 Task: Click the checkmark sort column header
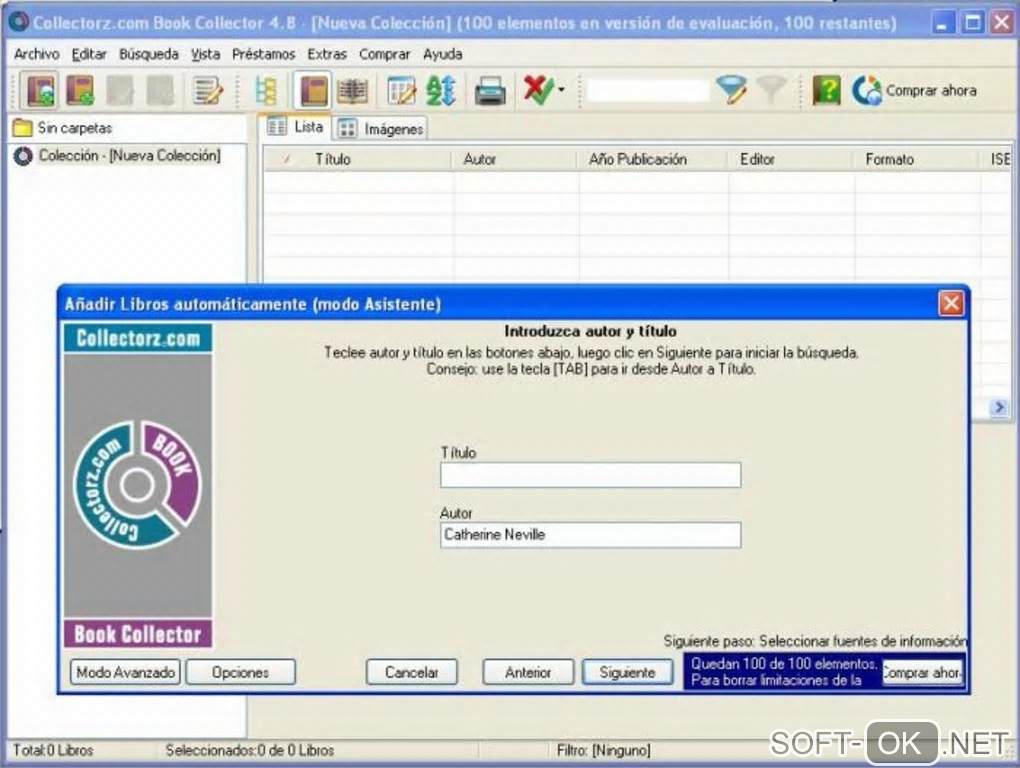click(x=286, y=159)
